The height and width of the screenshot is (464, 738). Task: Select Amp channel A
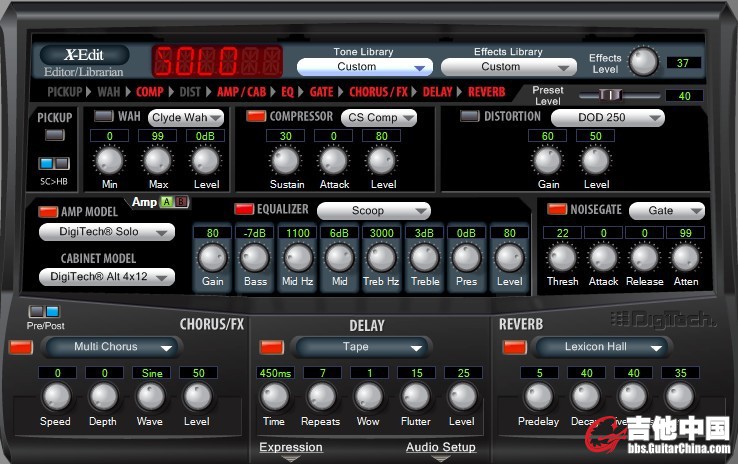pos(167,202)
